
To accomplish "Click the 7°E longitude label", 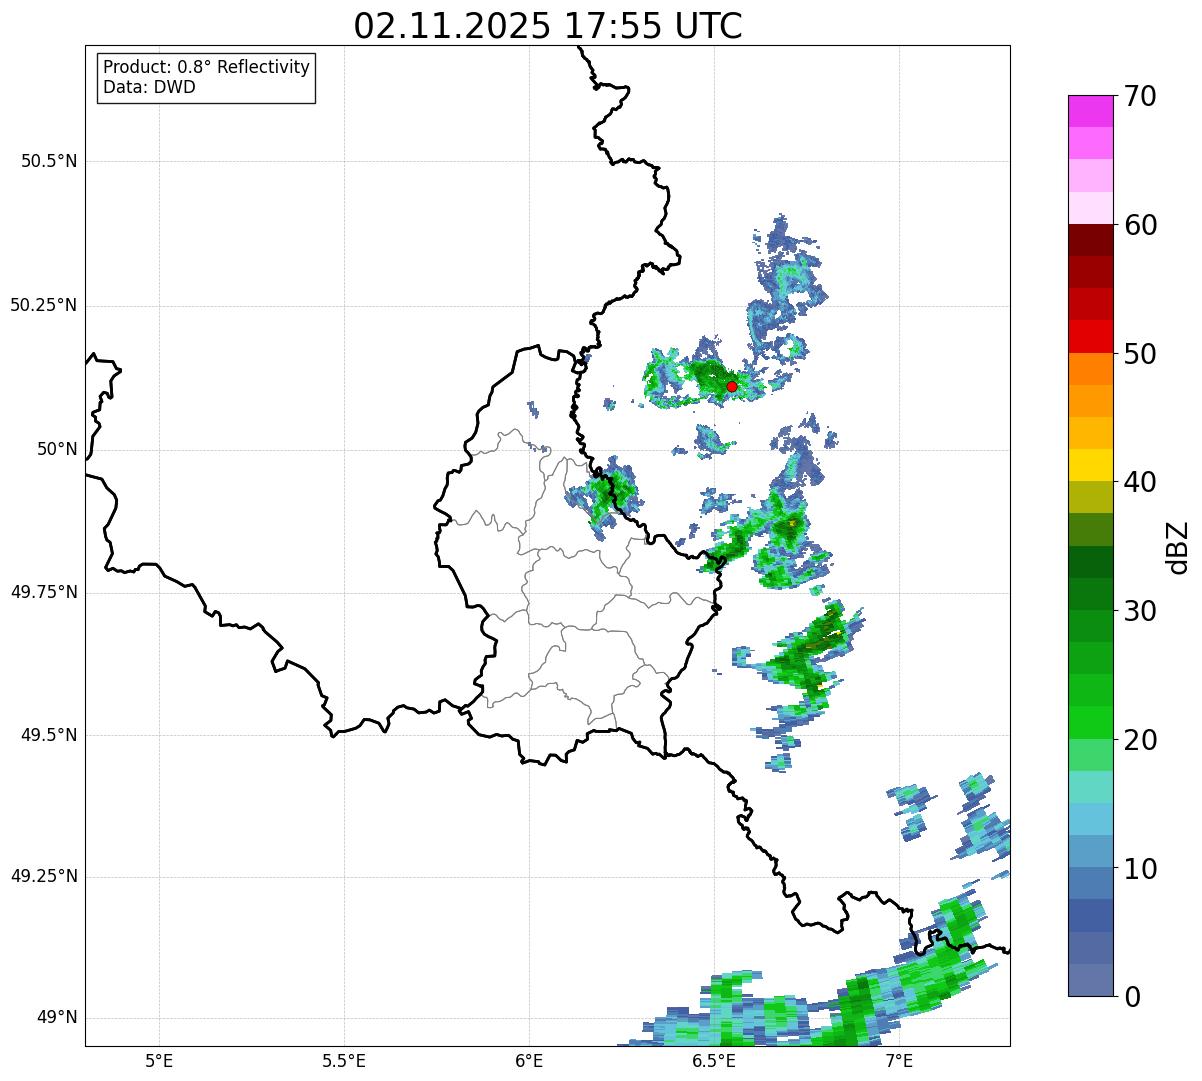I will click(899, 1060).
